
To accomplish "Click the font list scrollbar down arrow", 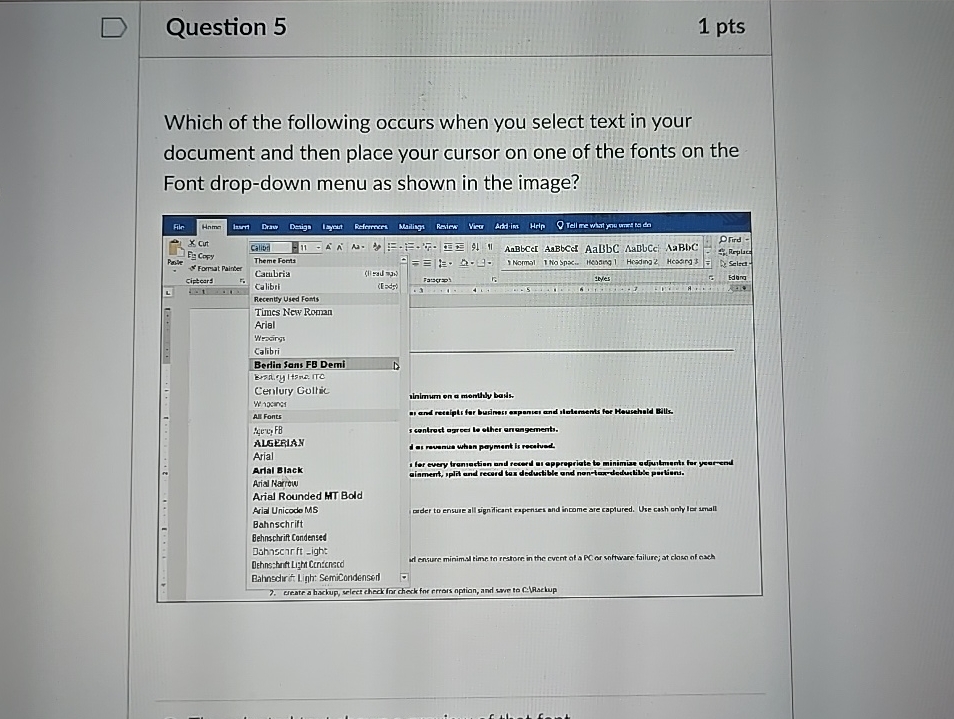I will click(403, 577).
